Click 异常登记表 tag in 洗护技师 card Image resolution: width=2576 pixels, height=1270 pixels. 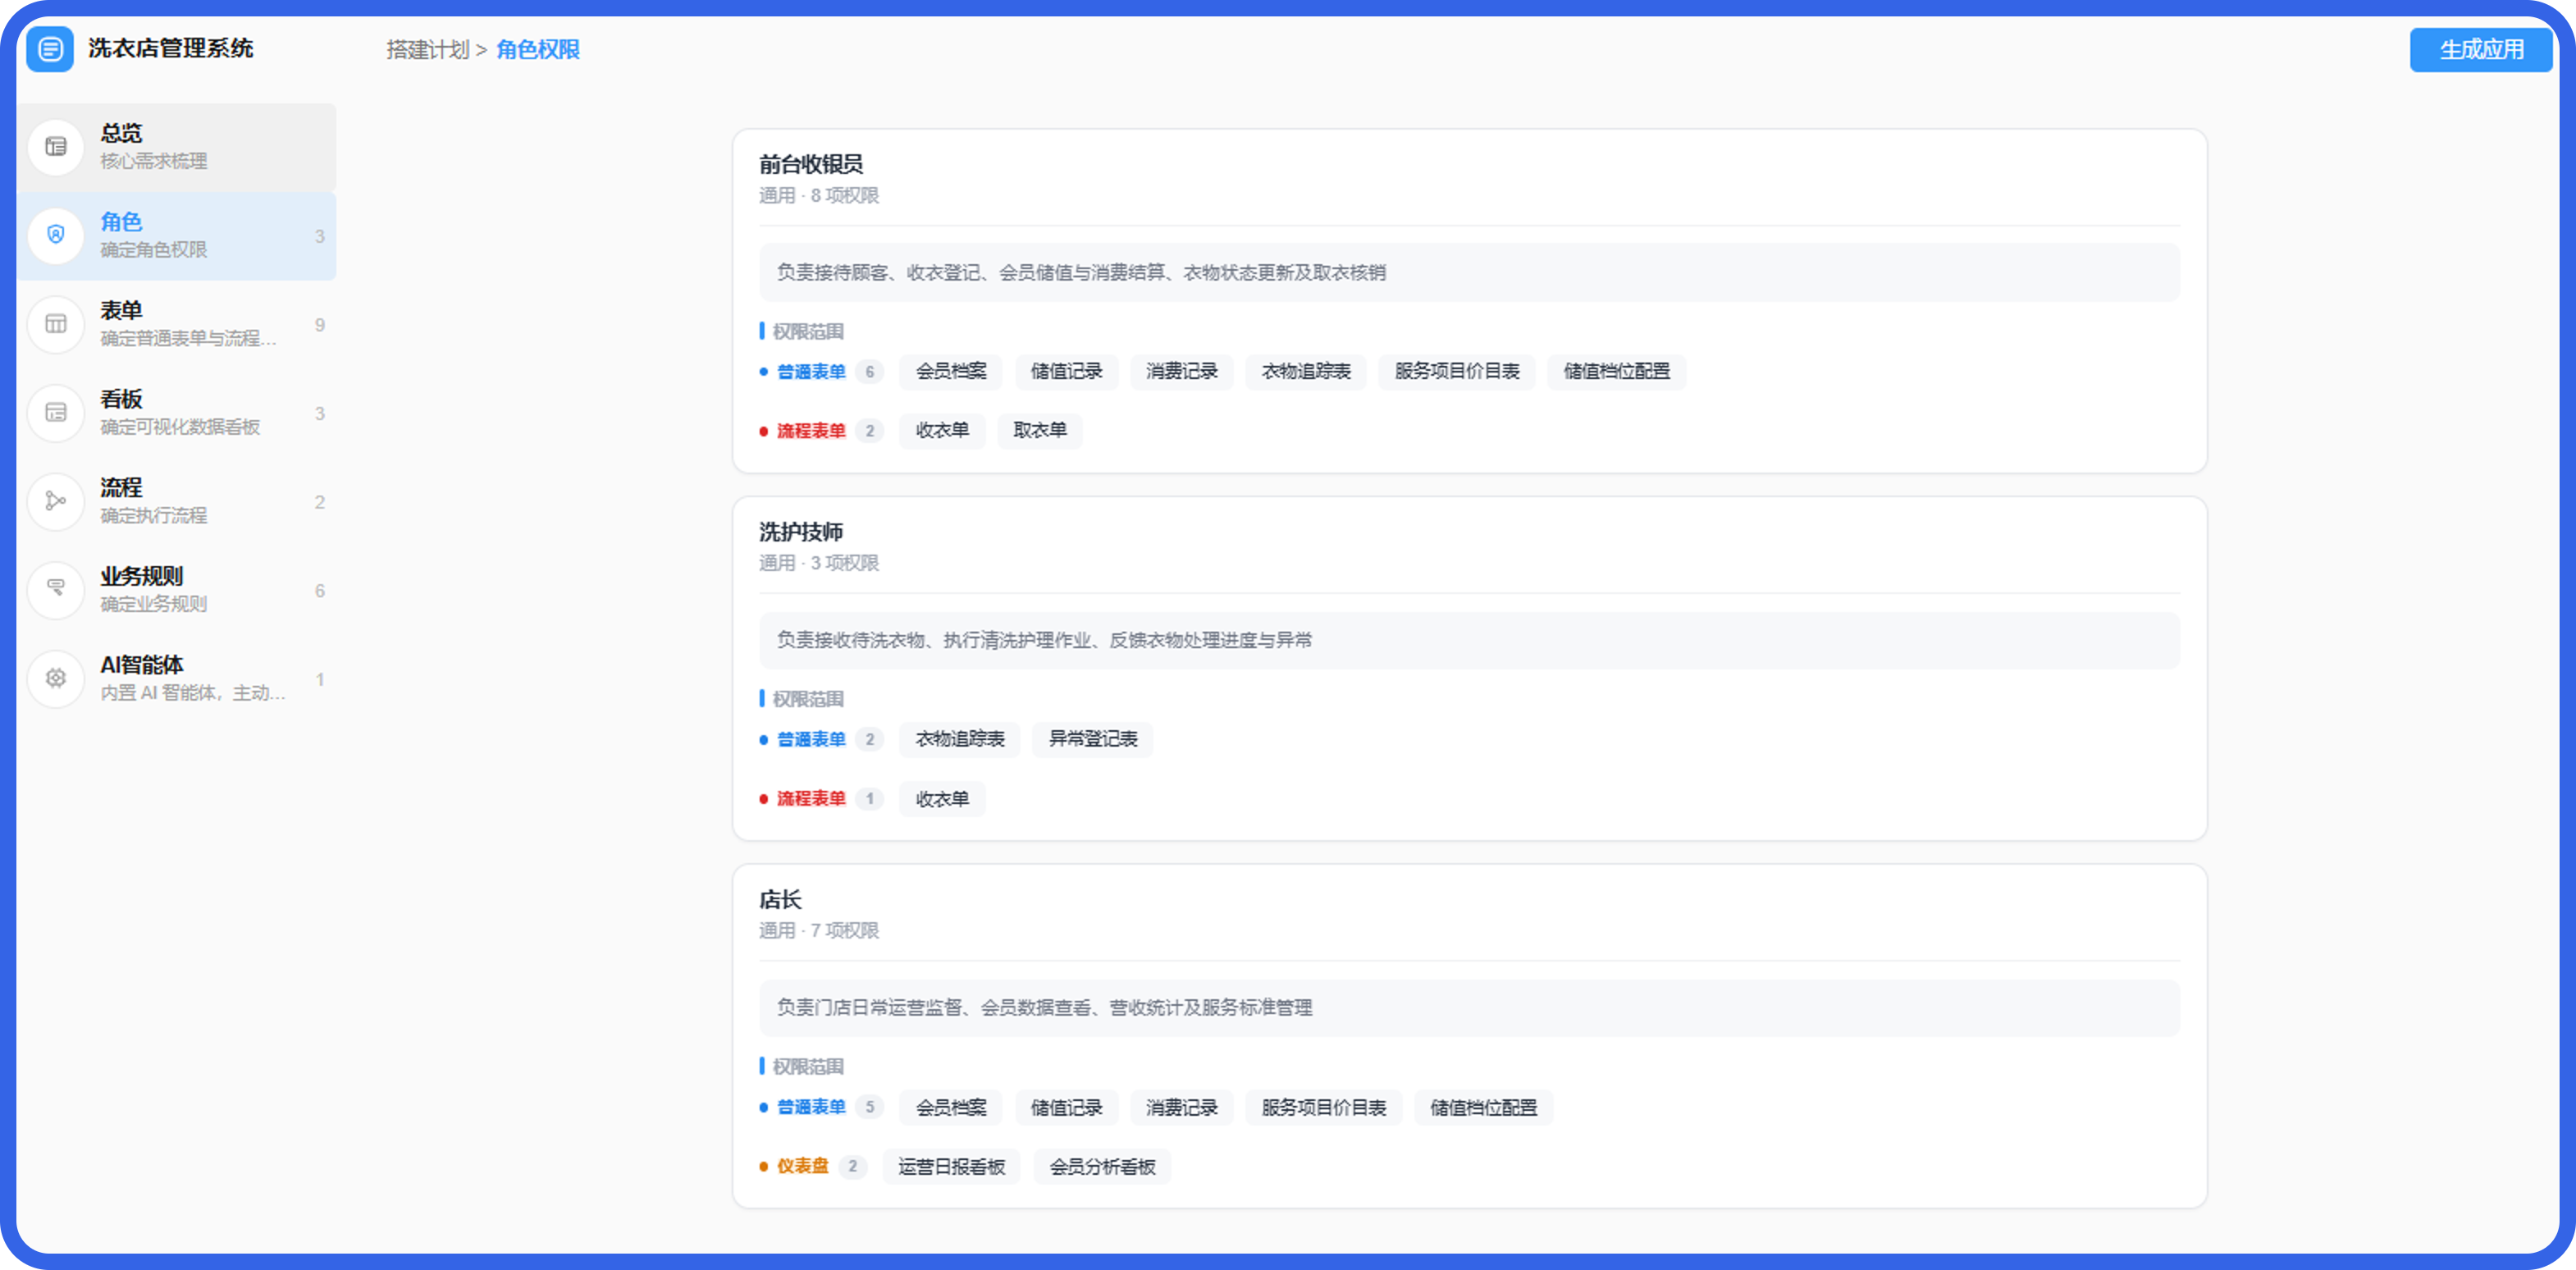pyautogui.click(x=1093, y=740)
